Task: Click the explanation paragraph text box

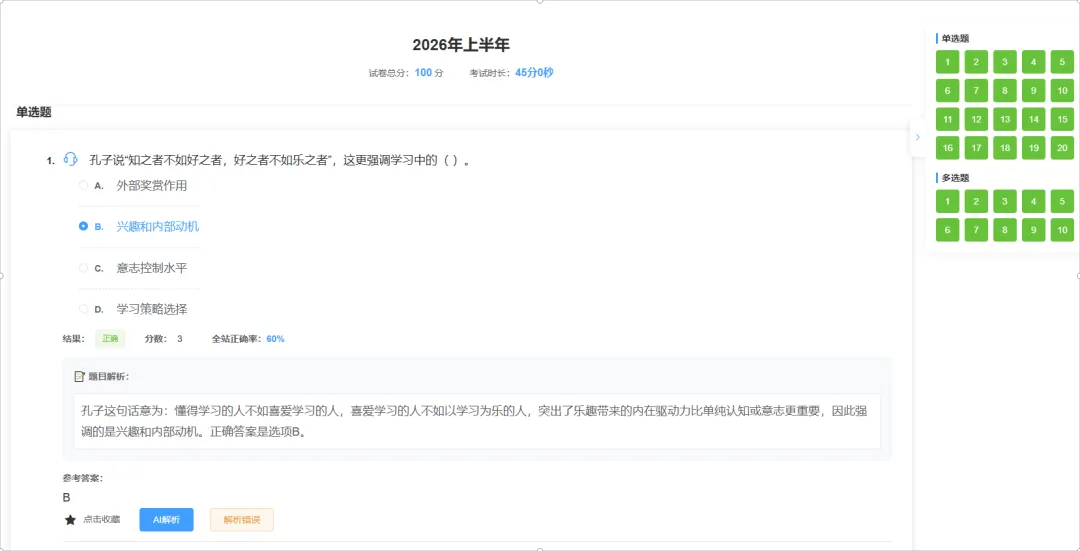Action: pos(477,422)
